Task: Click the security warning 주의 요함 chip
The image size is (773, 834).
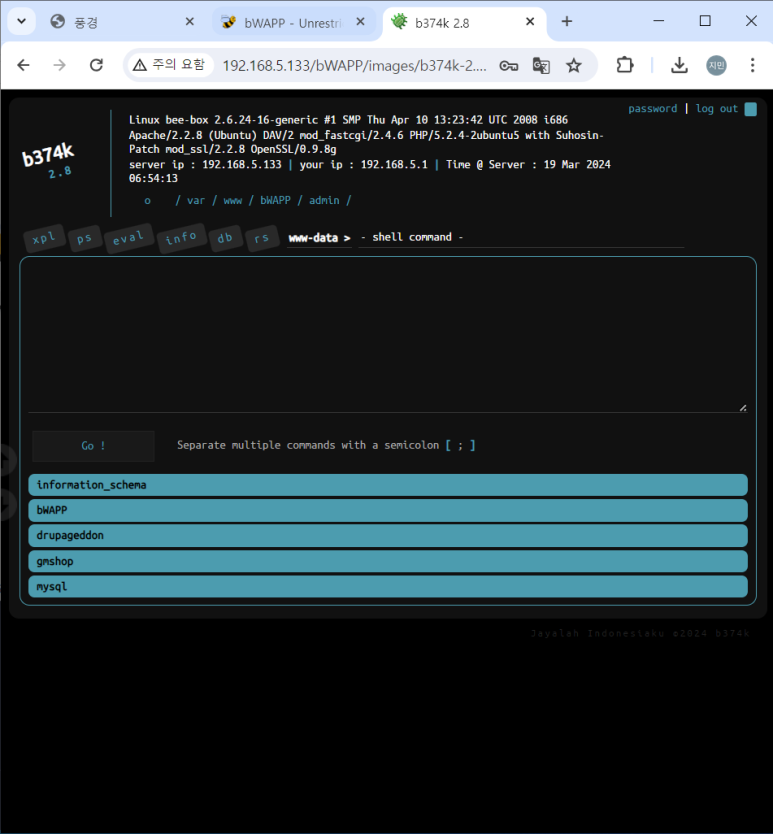Action: (x=170, y=65)
